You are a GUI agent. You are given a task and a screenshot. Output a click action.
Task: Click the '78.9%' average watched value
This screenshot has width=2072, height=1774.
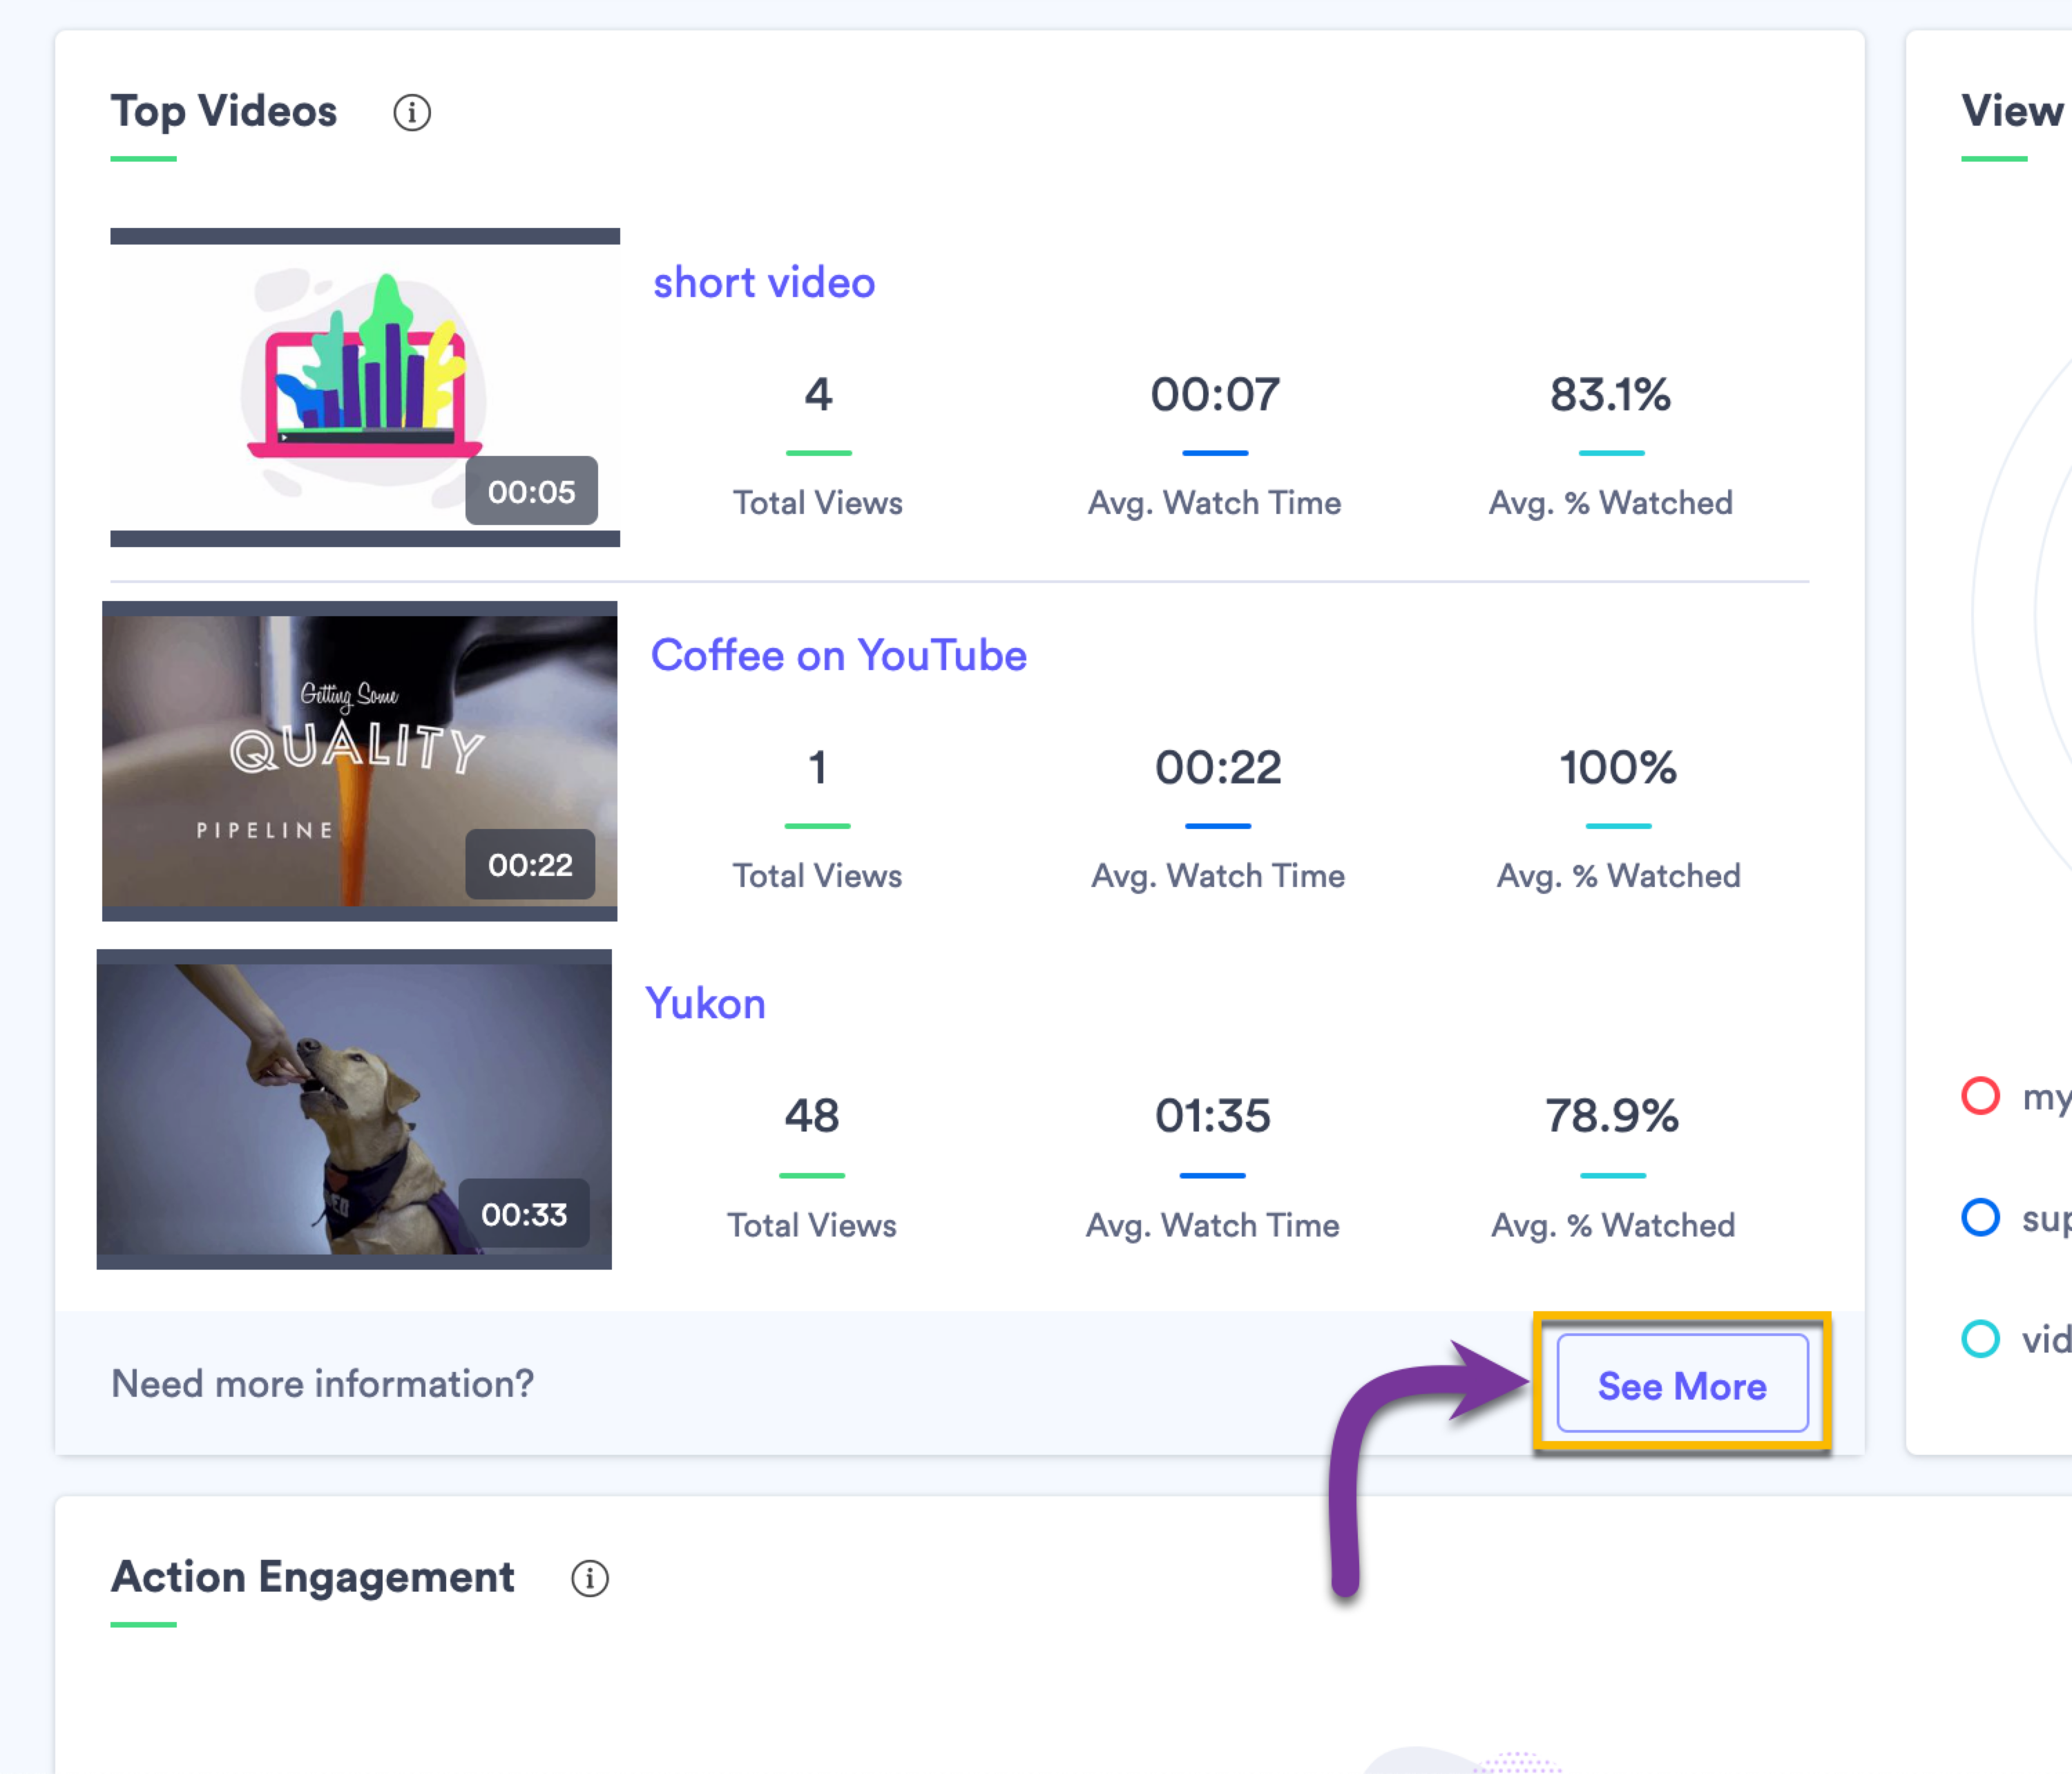[x=1612, y=1116]
